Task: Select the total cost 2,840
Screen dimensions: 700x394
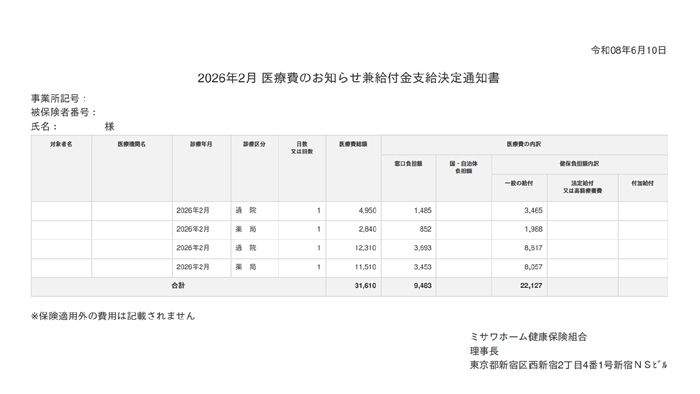Action: pyautogui.click(x=367, y=229)
